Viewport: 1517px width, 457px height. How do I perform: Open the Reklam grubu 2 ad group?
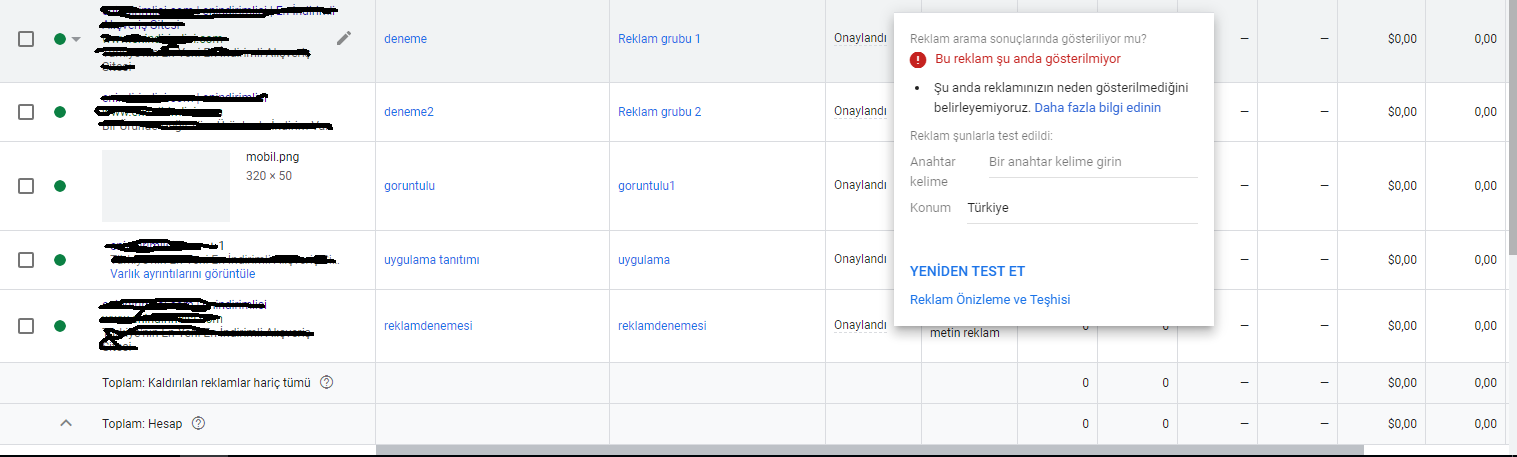(x=659, y=112)
